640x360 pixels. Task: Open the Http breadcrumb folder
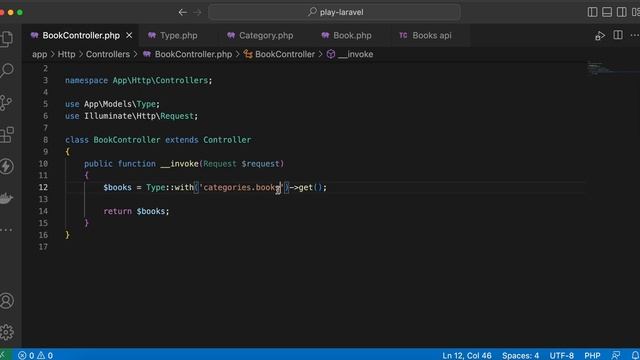pyautogui.click(x=67, y=54)
